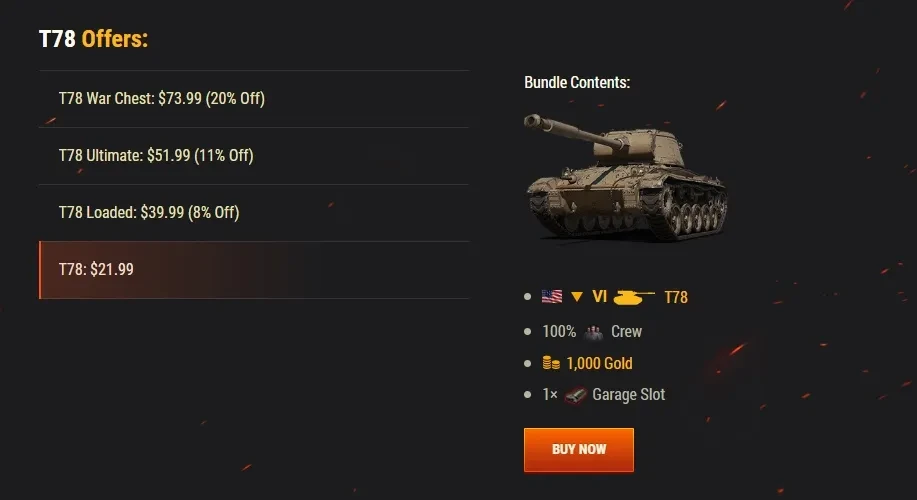Click the yellow premium triangle icon
This screenshot has width=917, height=500.
coord(577,297)
